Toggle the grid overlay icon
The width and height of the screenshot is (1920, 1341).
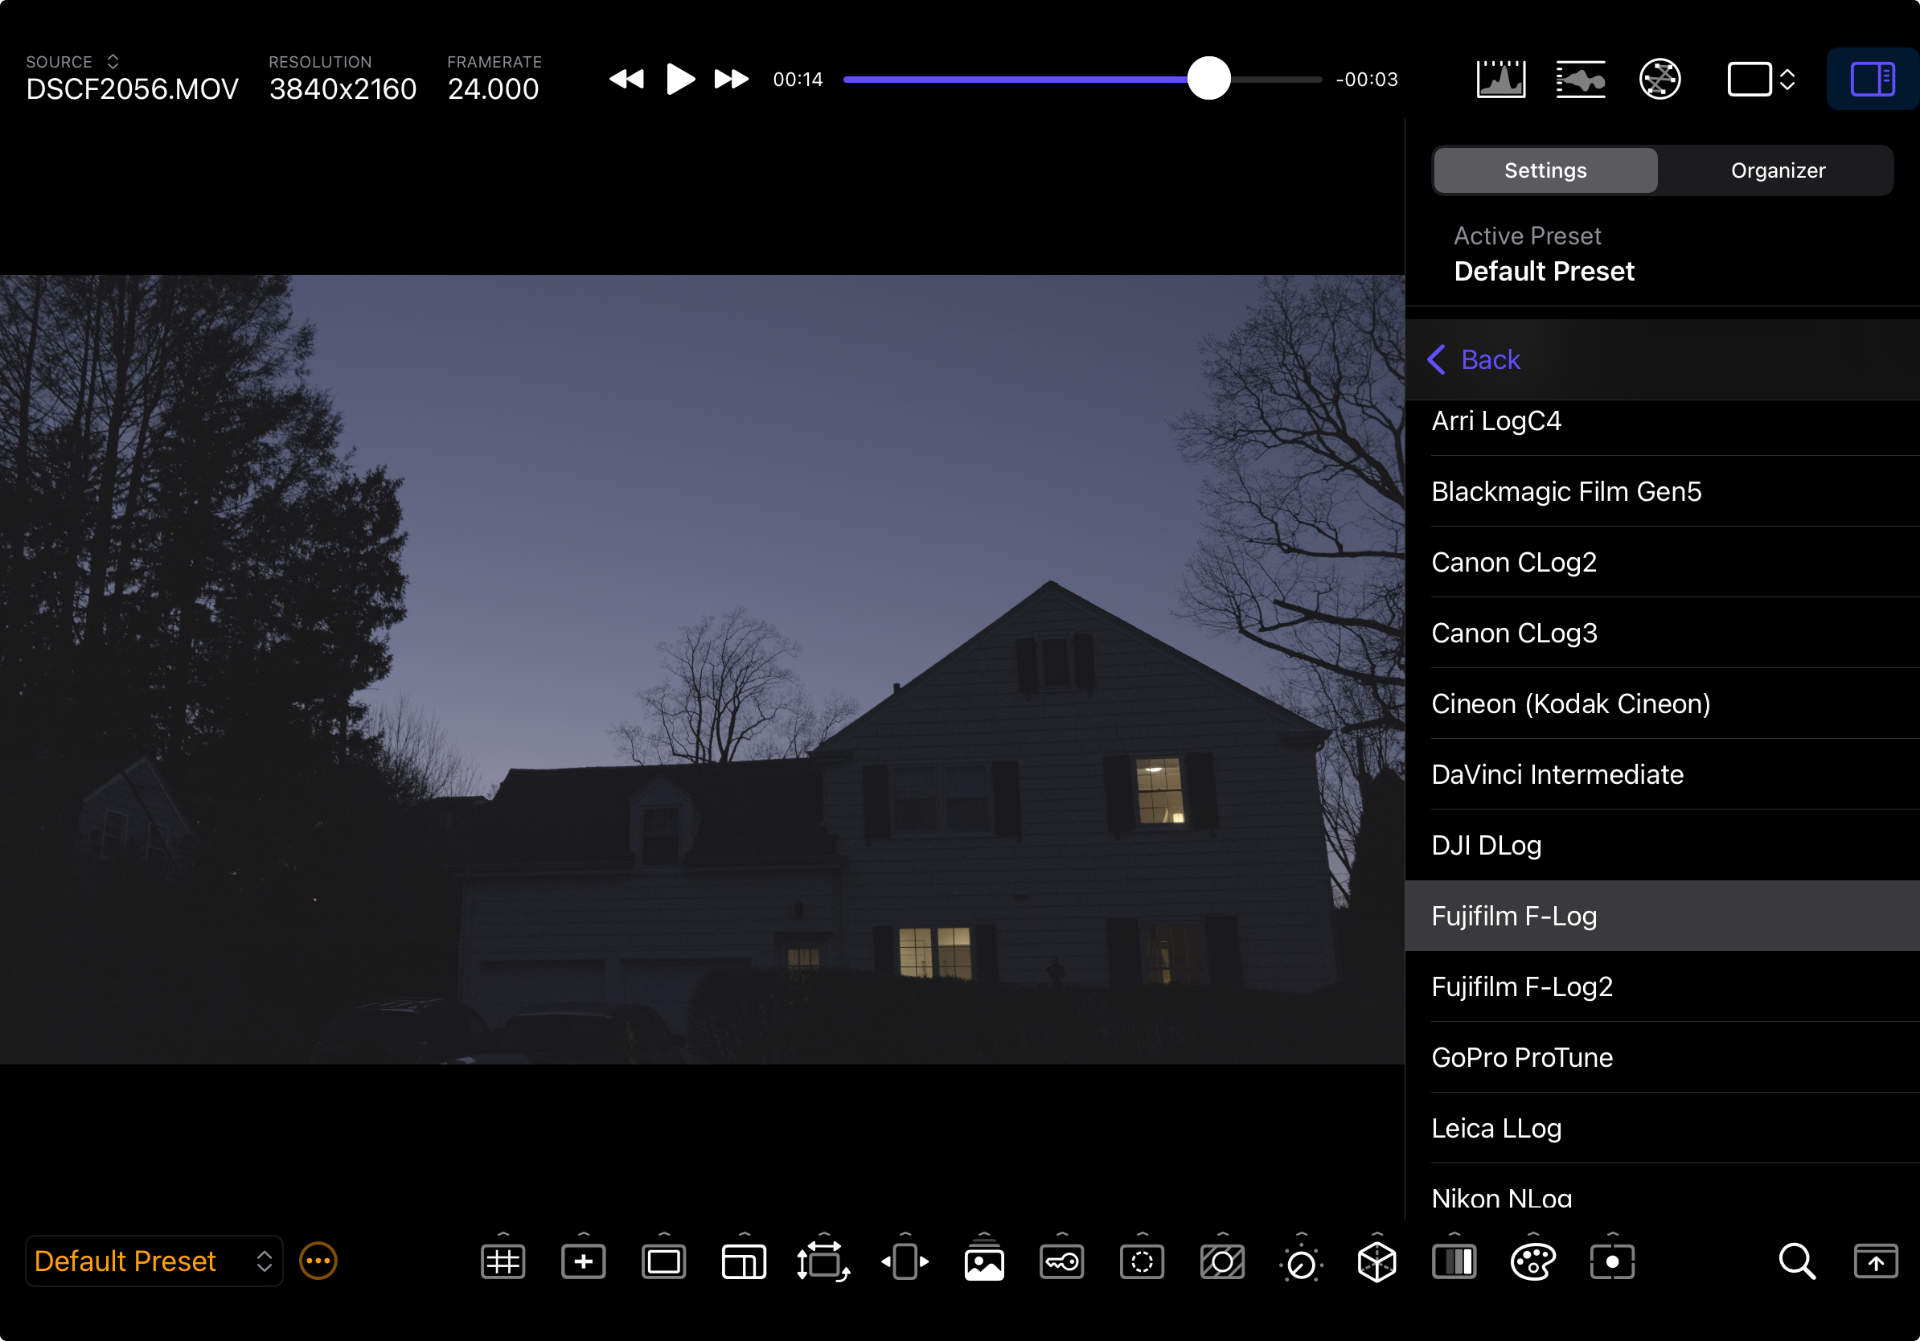pos(503,1262)
